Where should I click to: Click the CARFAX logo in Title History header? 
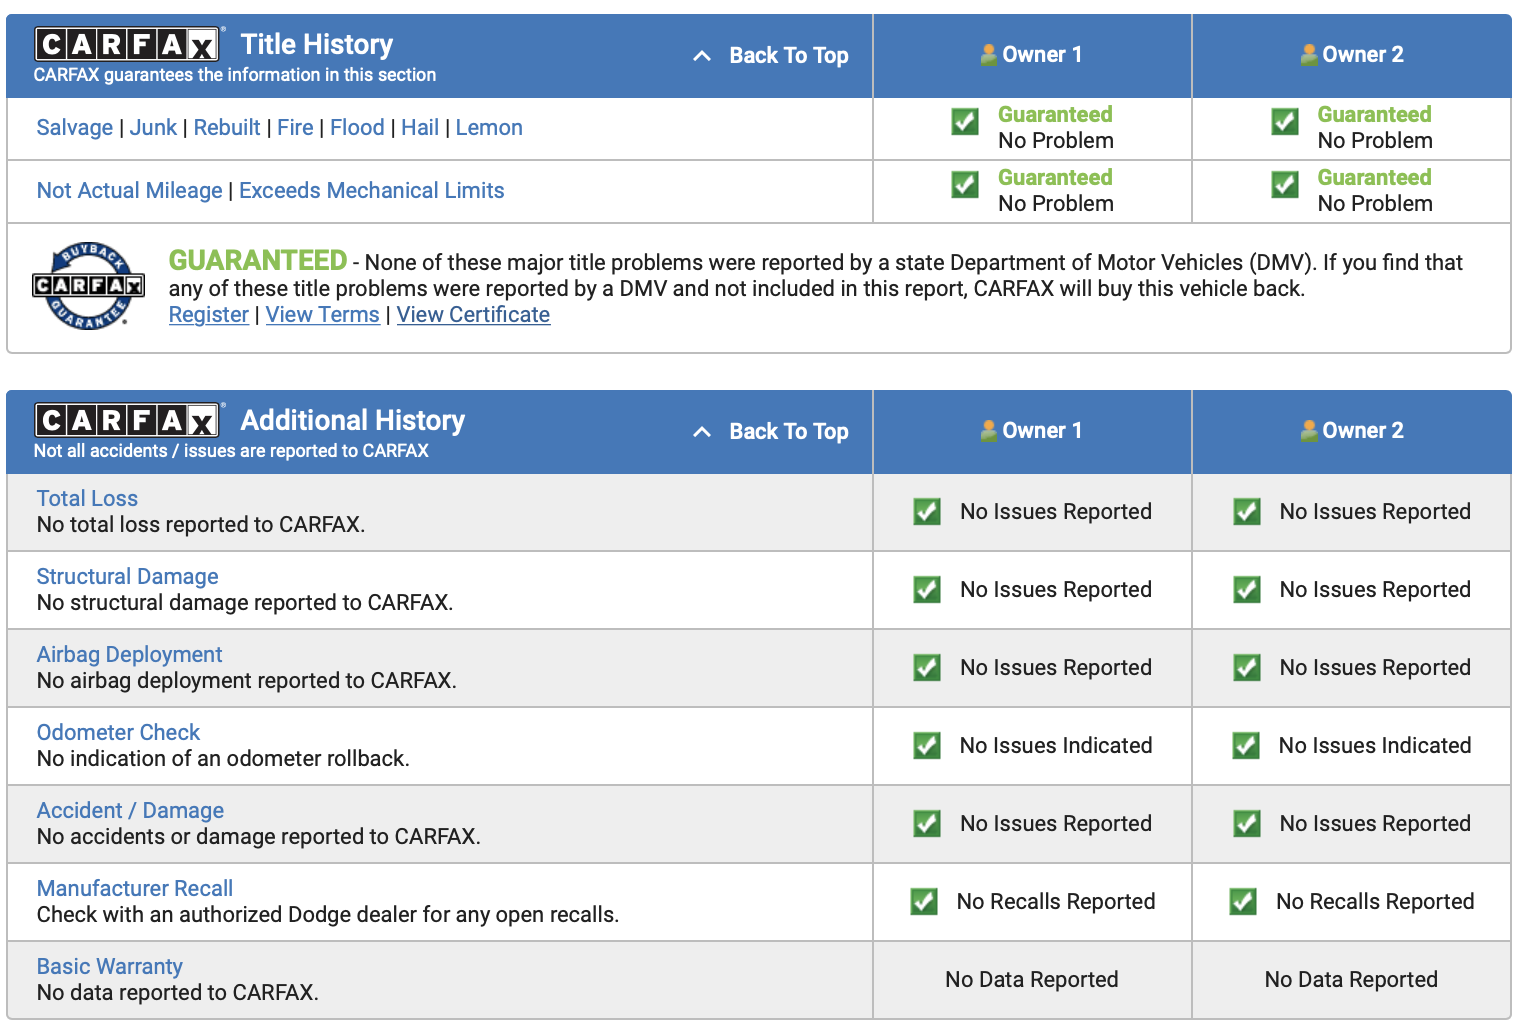[126, 44]
